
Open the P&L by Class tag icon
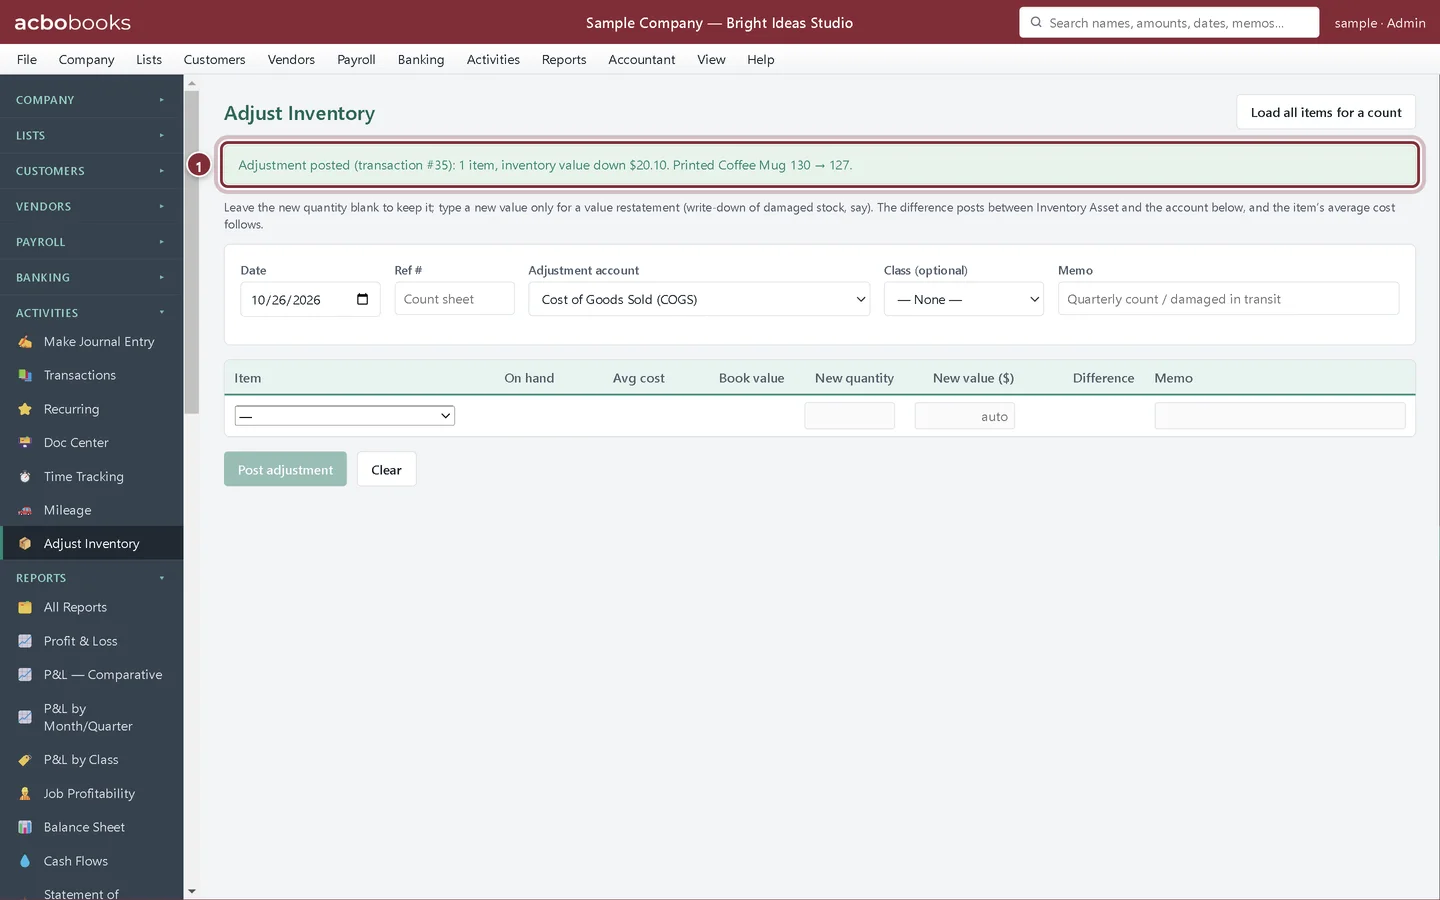(25, 760)
